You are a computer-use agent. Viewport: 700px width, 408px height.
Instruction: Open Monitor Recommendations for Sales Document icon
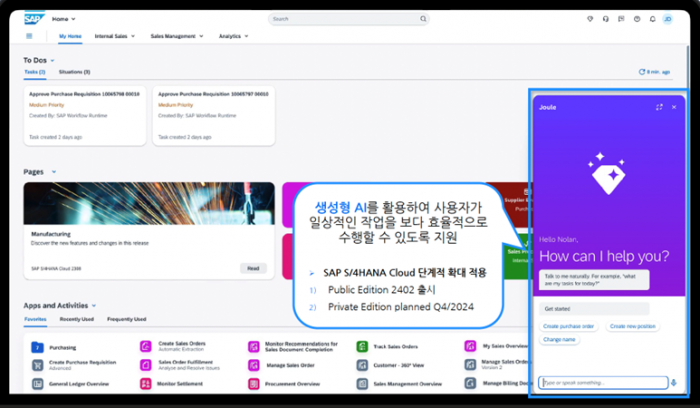254,346
